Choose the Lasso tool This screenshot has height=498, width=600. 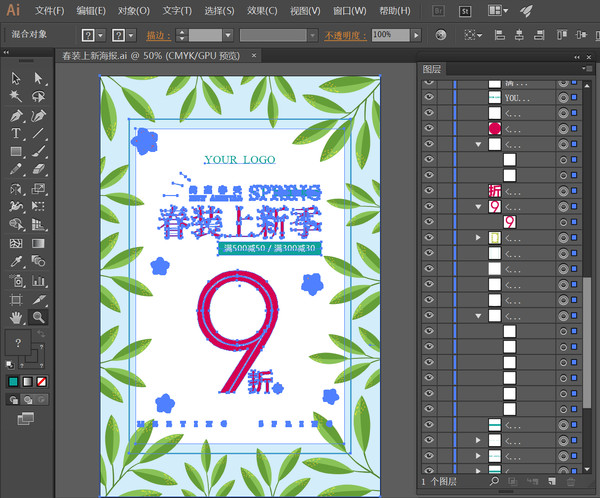point(38,96)
